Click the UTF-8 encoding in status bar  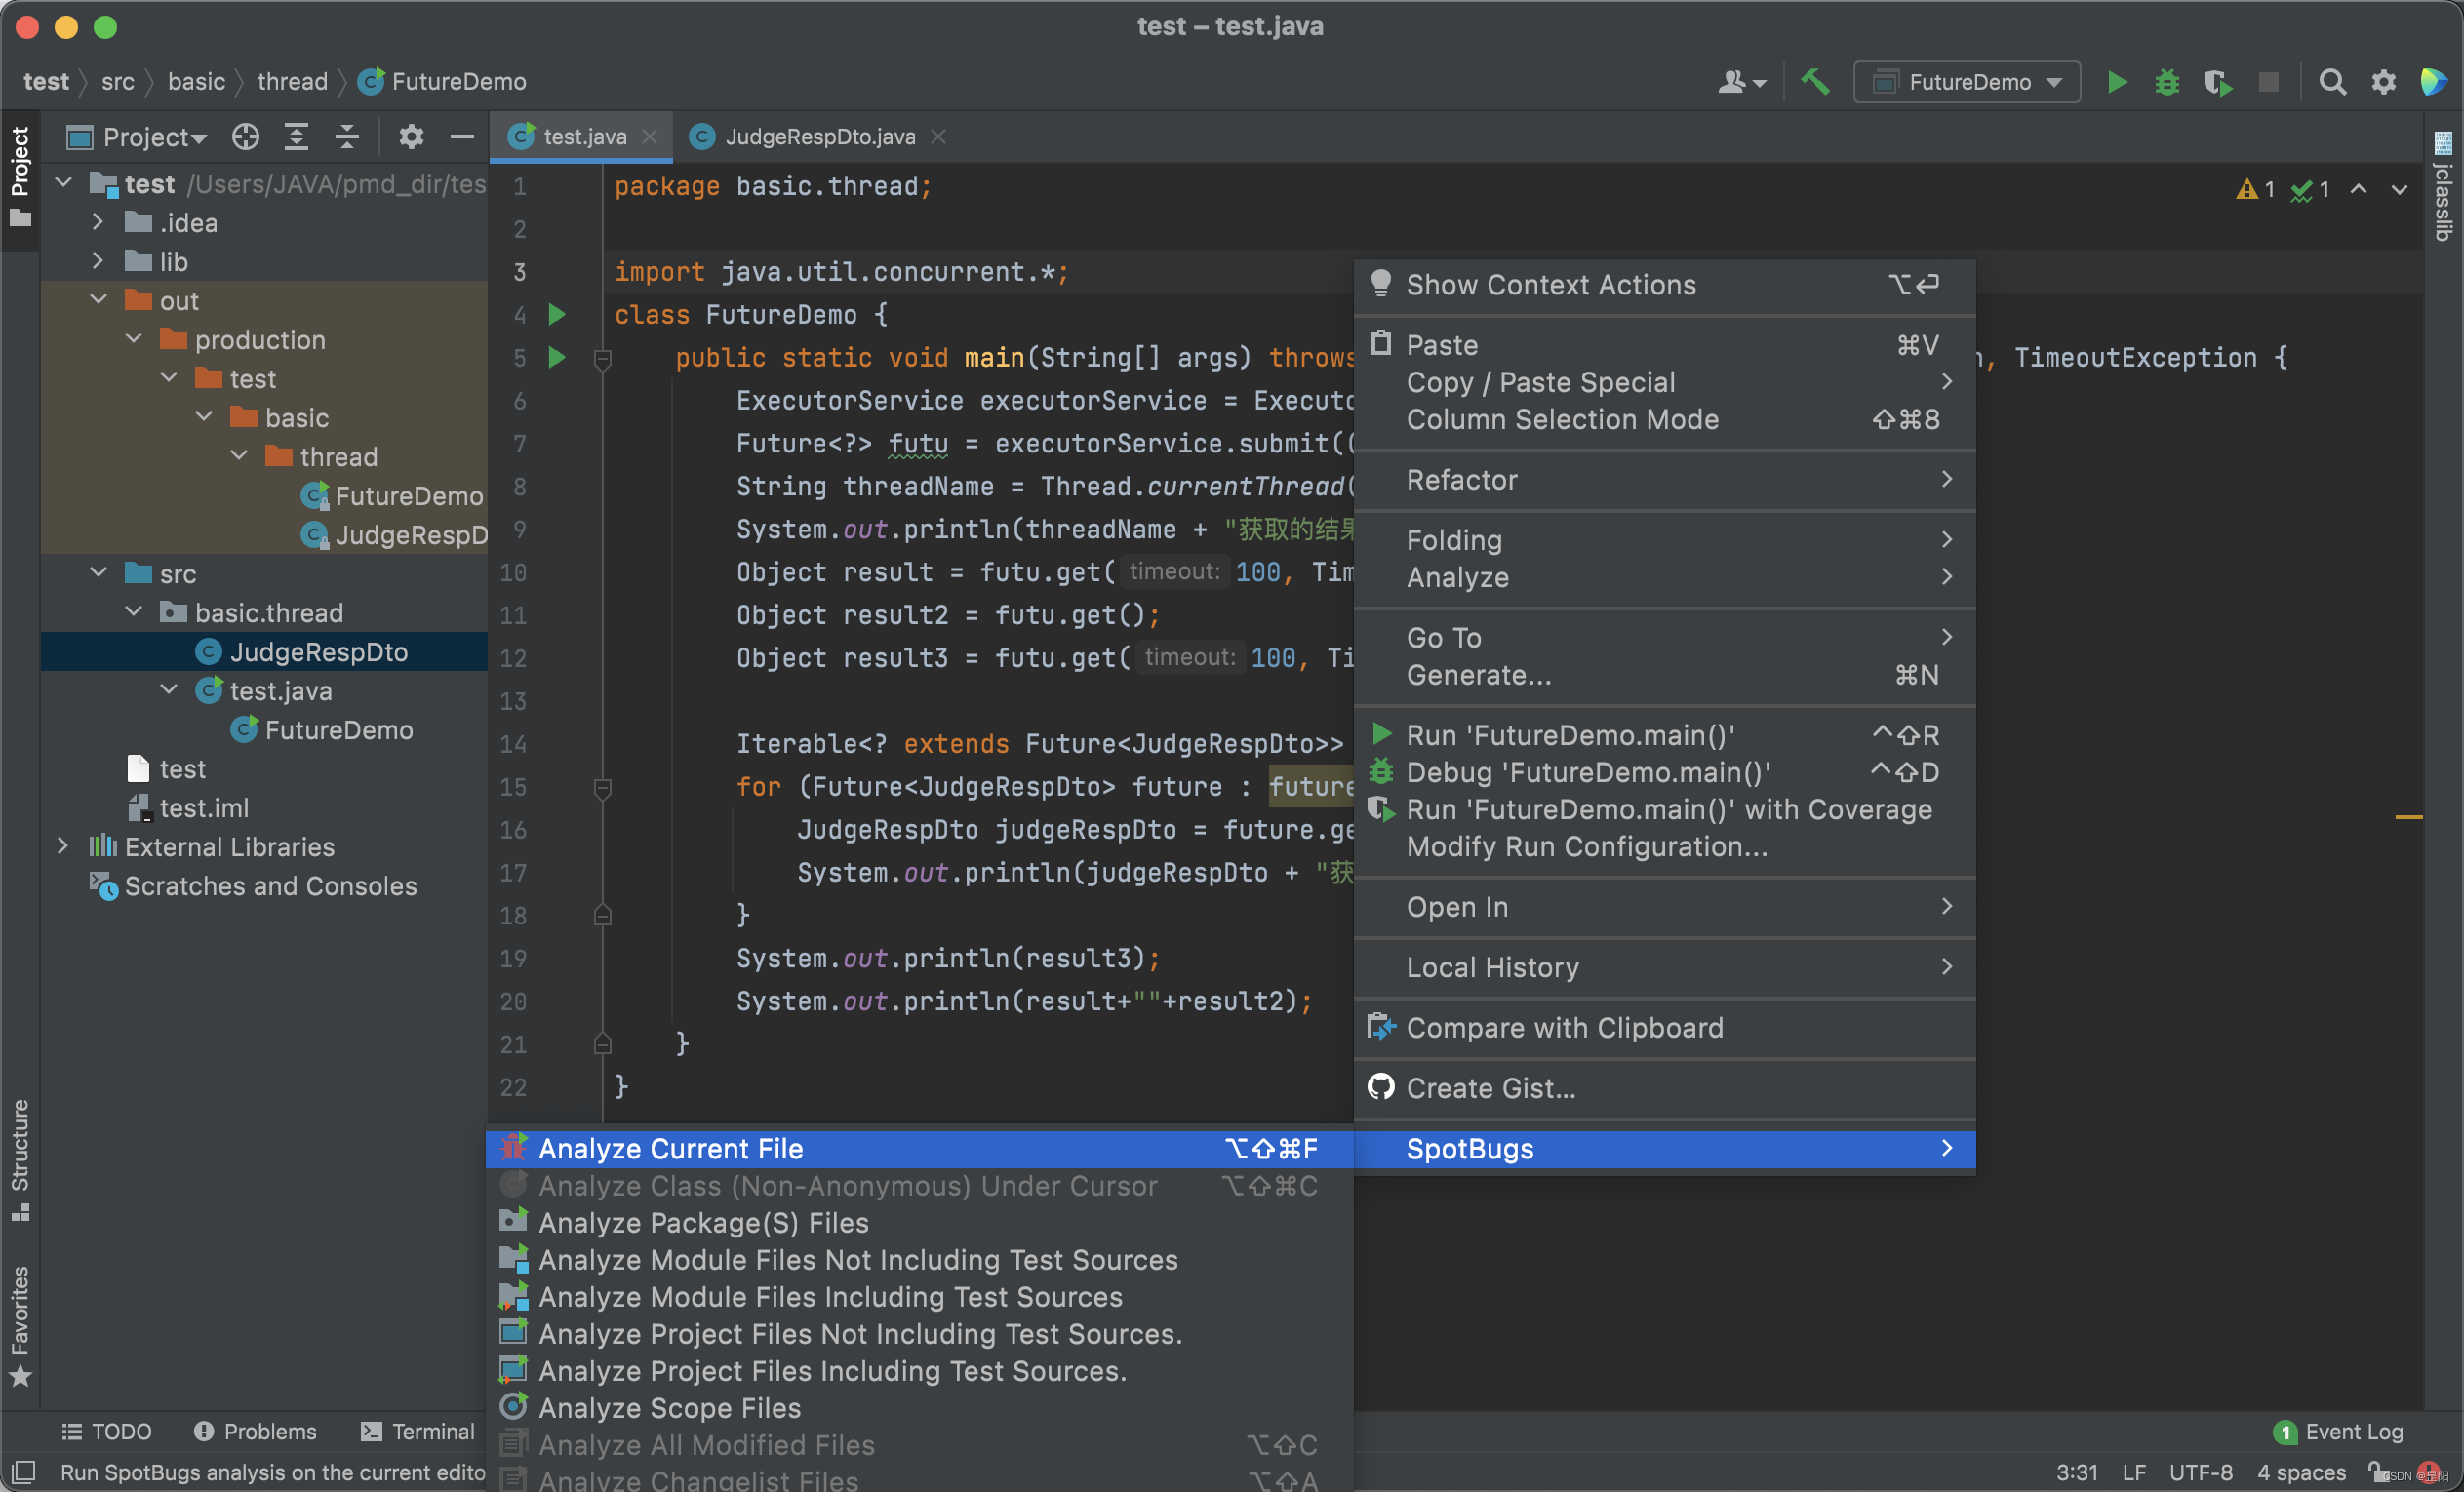[2200, 1472]
